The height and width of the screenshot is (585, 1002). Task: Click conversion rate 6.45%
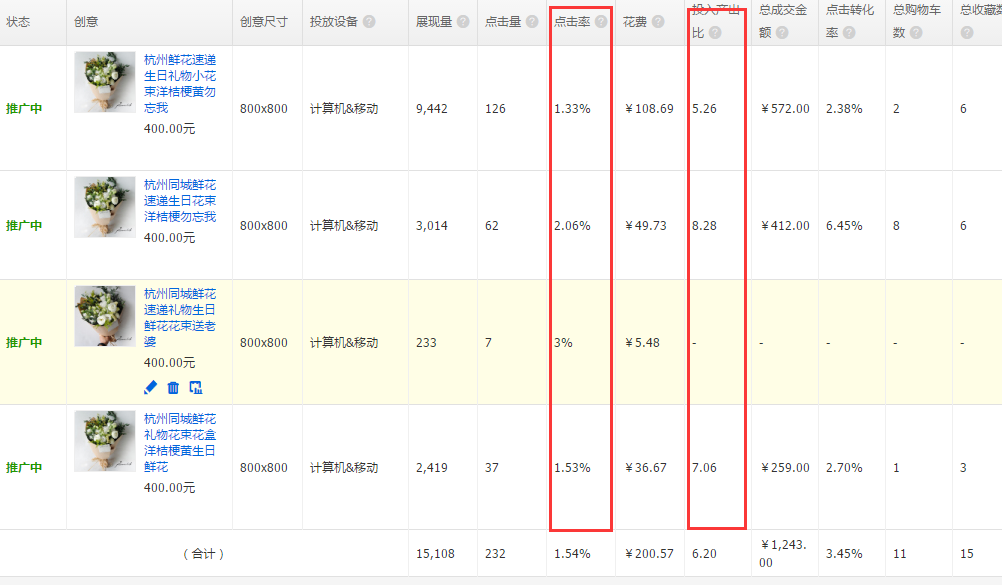tap(844, 226)
